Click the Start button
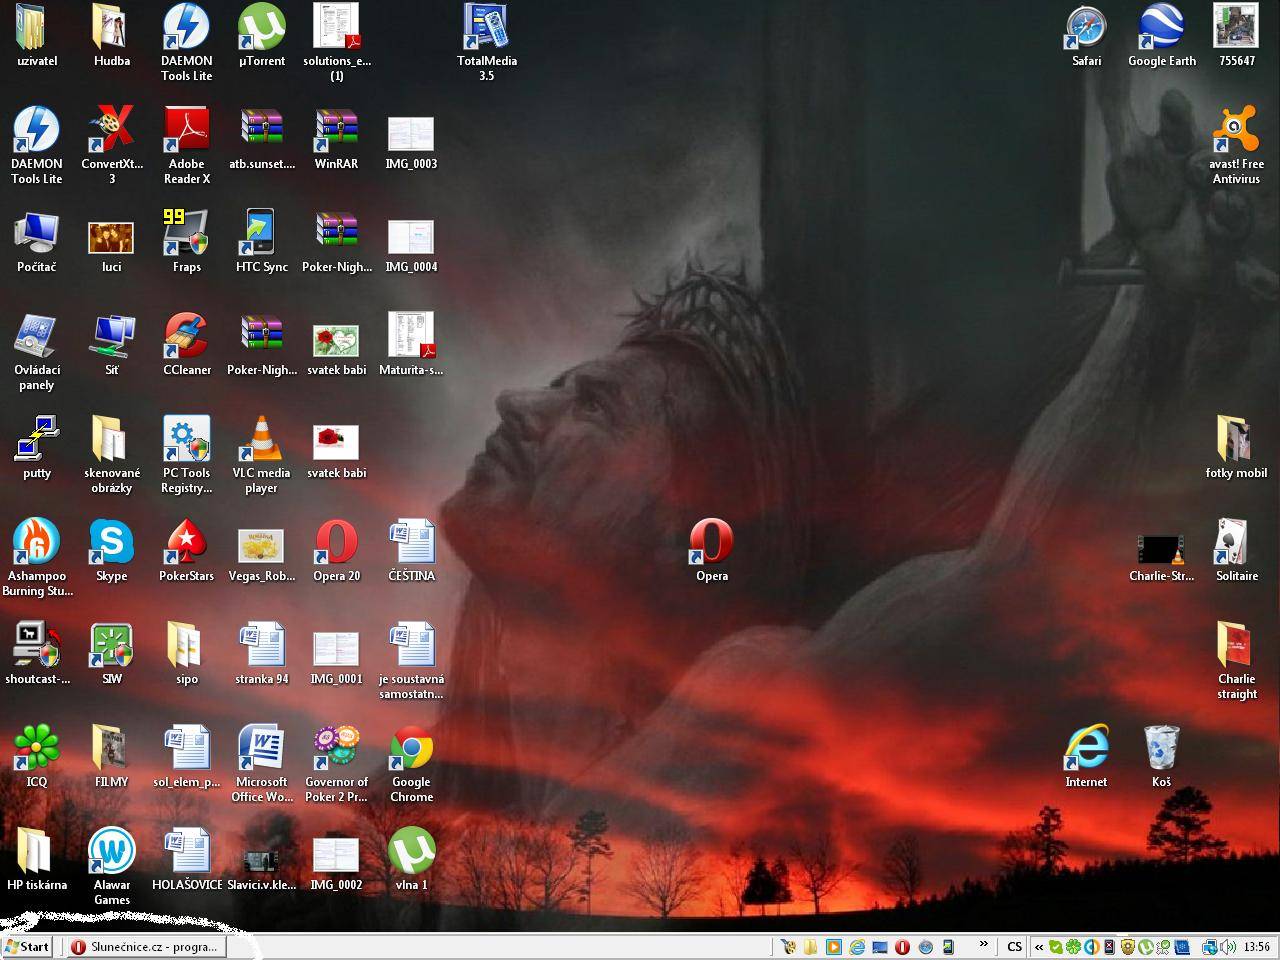 click(26, 946)
